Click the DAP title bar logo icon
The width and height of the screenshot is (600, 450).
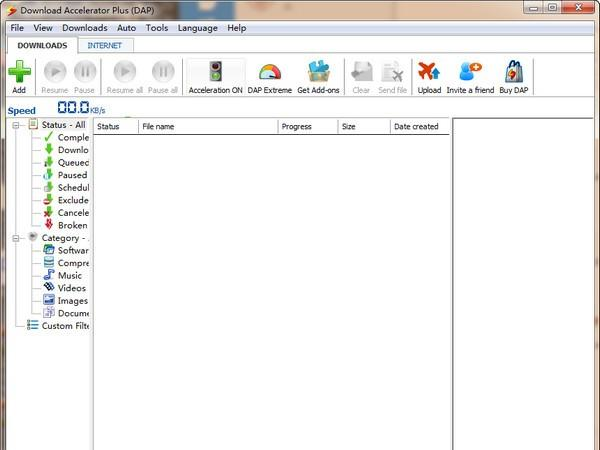coord(12,11)
